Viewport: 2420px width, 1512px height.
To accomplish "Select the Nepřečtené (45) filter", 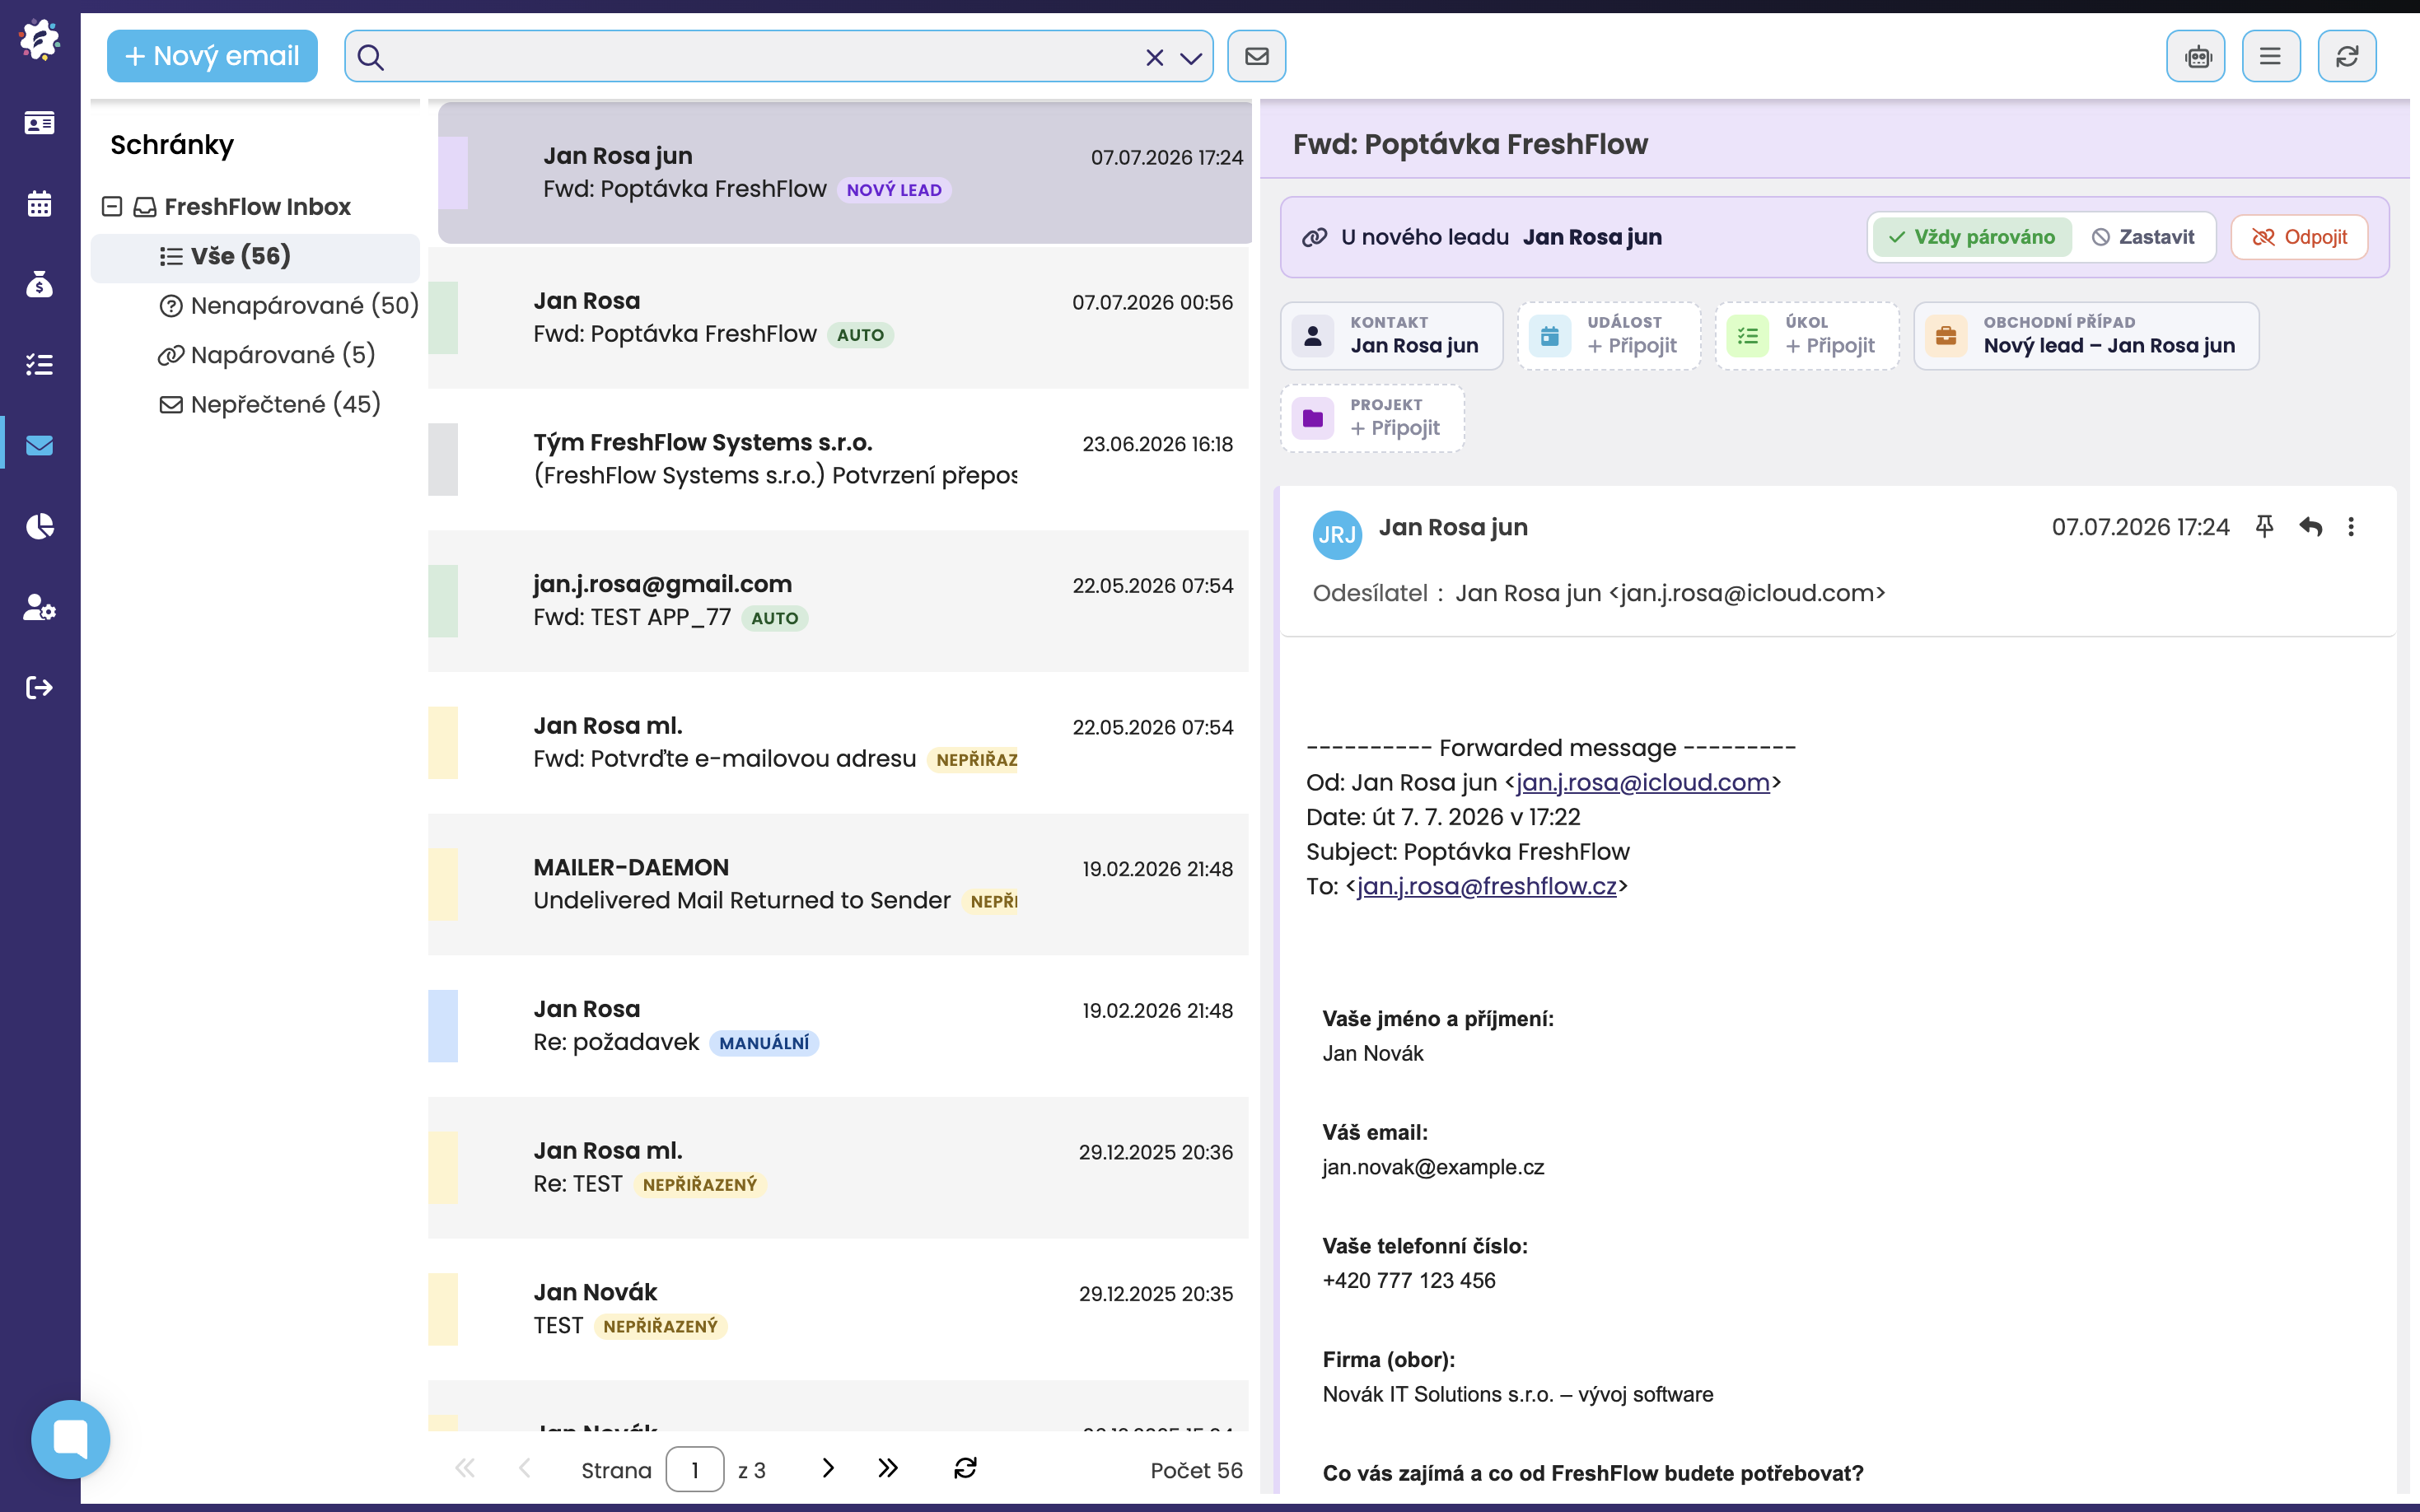I will click(x=270, y=404).
